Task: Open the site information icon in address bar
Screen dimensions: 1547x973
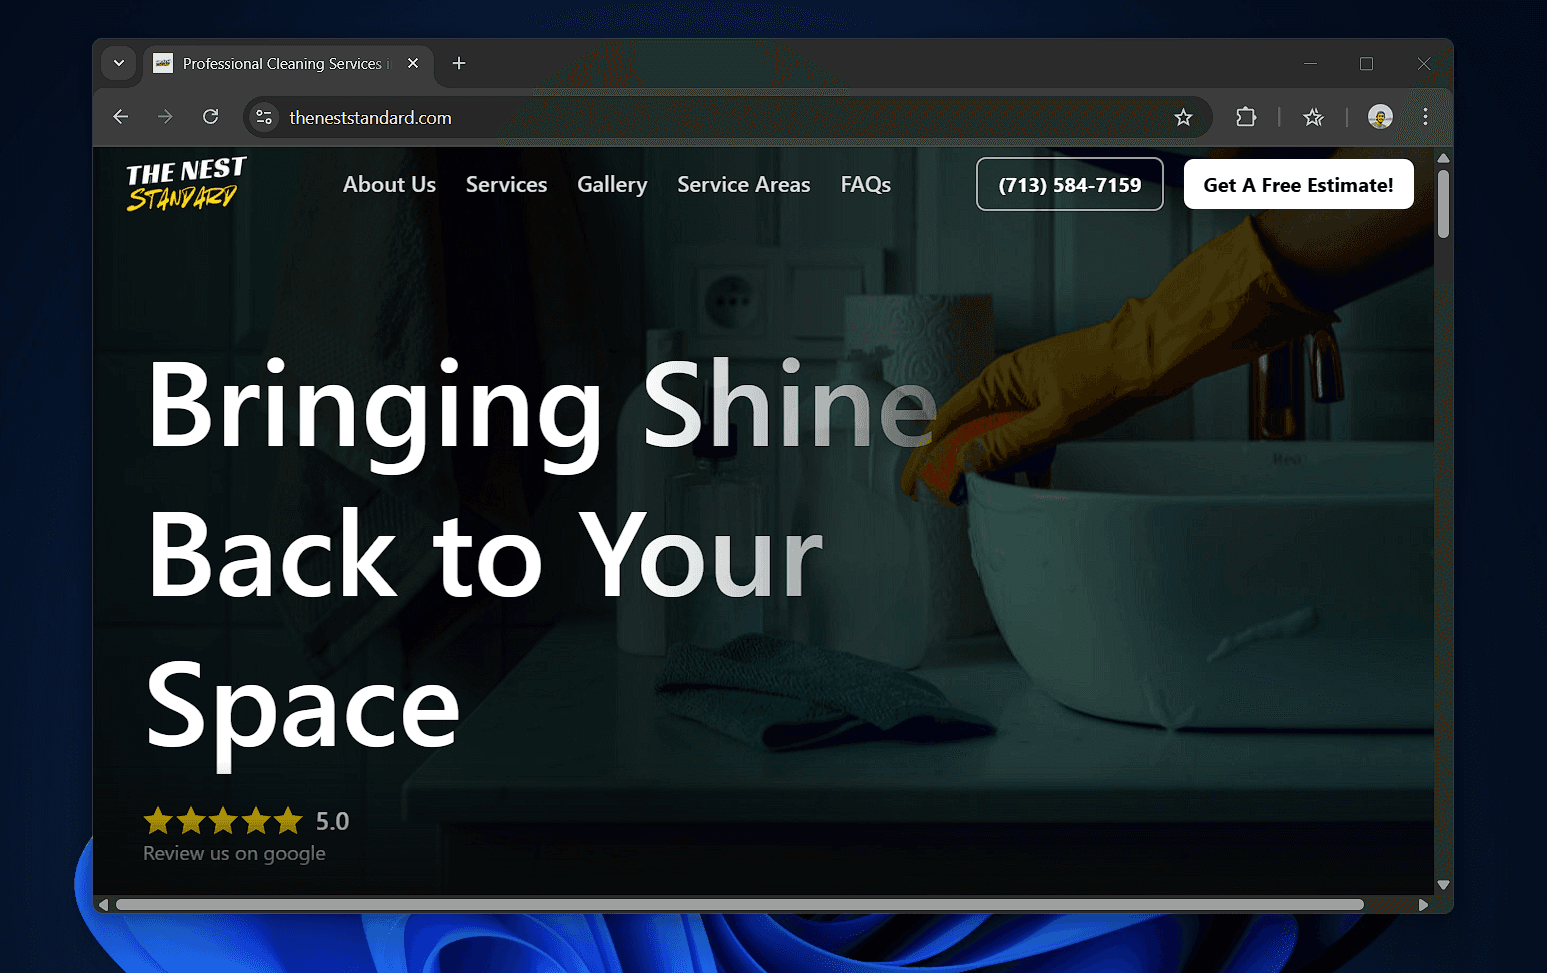Action: click(264, 117)
